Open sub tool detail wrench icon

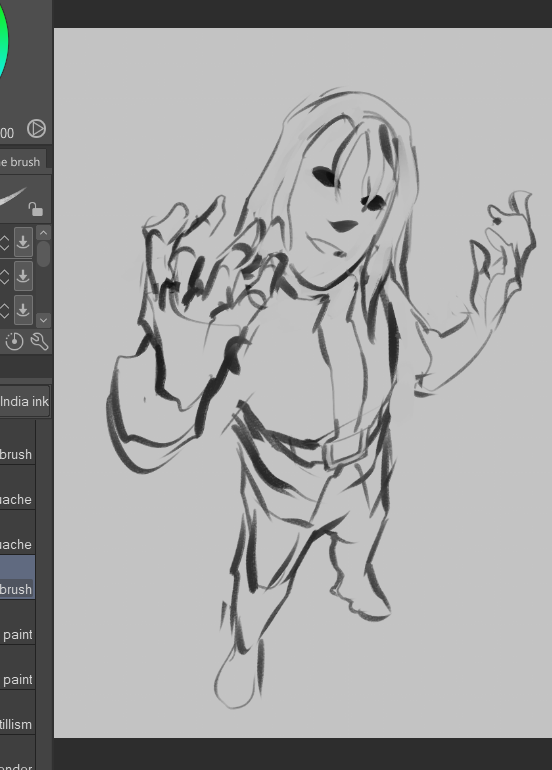pyautogui.click(x=39, y=341)
